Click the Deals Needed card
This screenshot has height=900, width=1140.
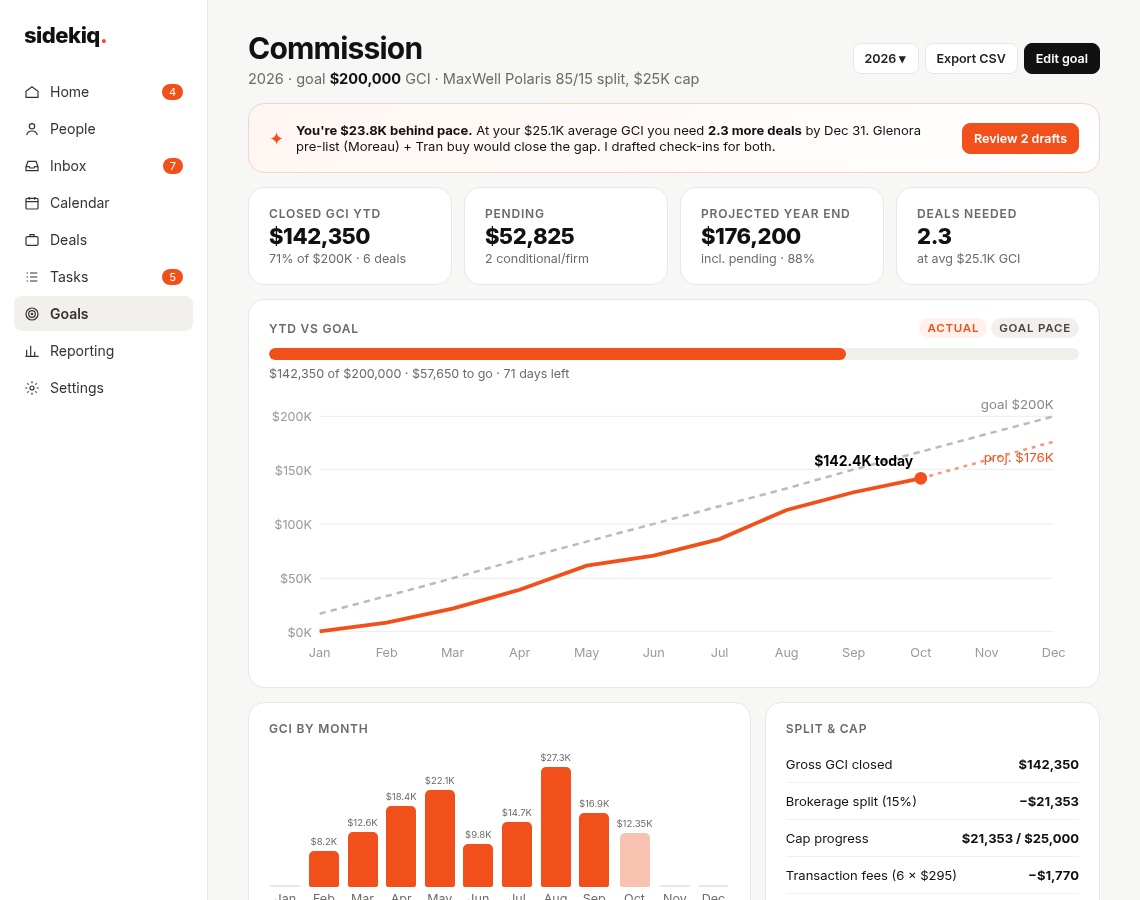[998, 236]
